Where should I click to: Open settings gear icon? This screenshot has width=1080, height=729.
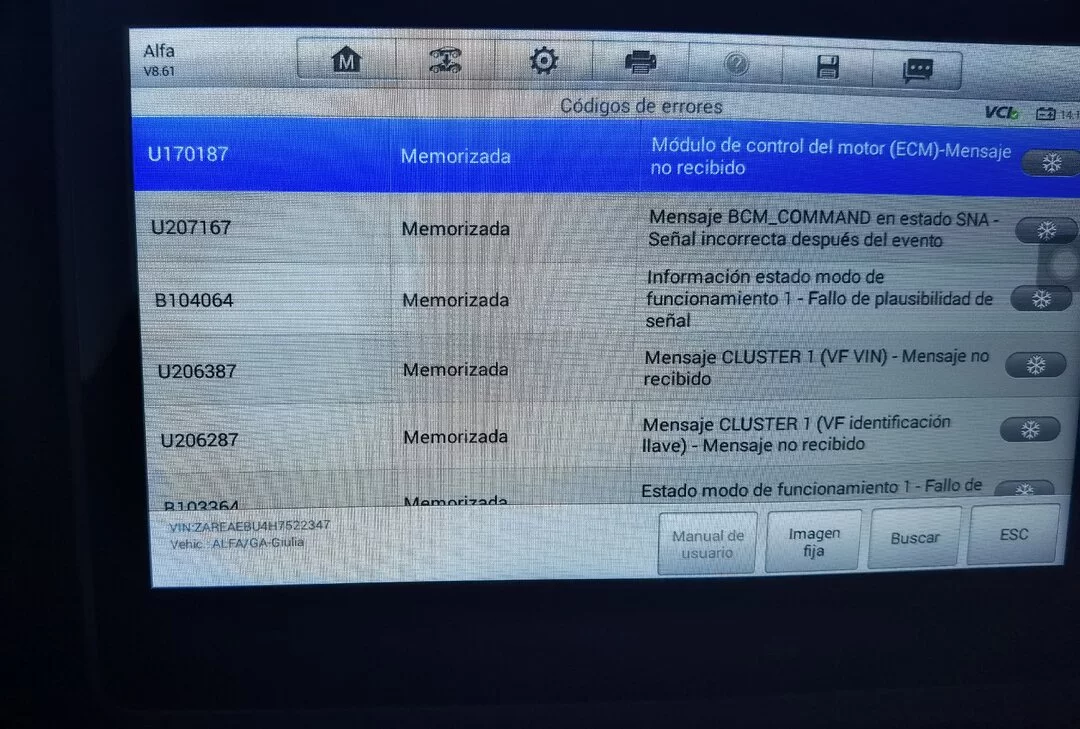(x=543, y=61)
